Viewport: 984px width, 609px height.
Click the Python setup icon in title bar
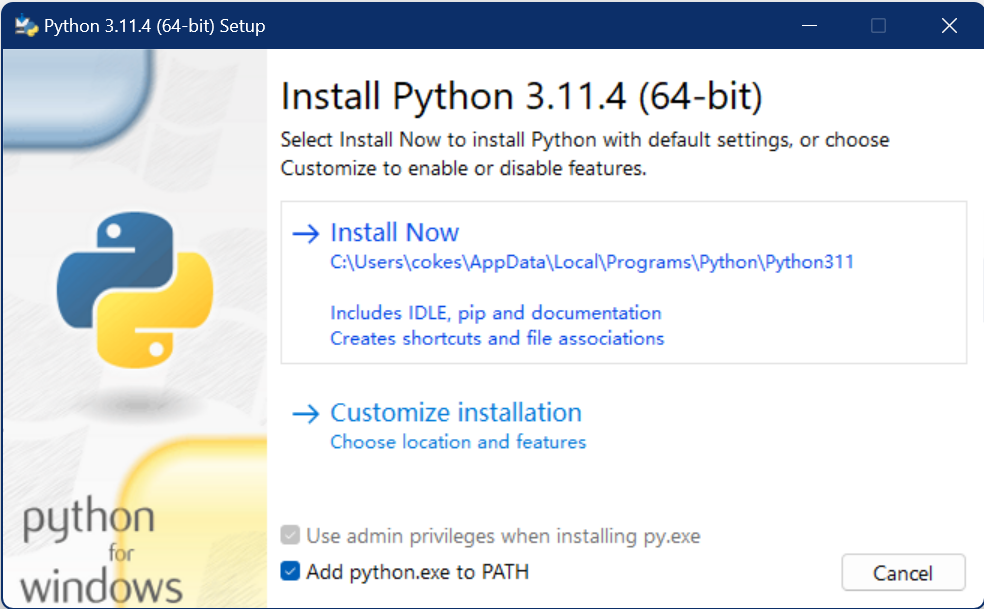pyautogui.click(x=26, y=26)
